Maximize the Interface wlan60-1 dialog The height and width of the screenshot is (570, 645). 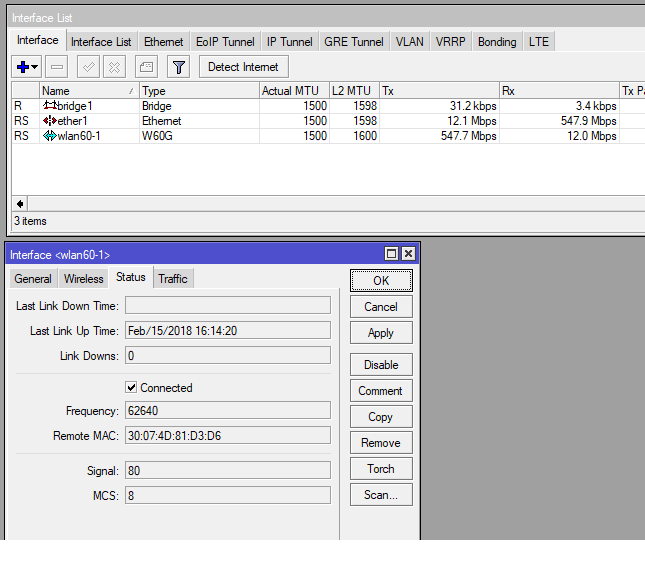[x=391, y=254]
